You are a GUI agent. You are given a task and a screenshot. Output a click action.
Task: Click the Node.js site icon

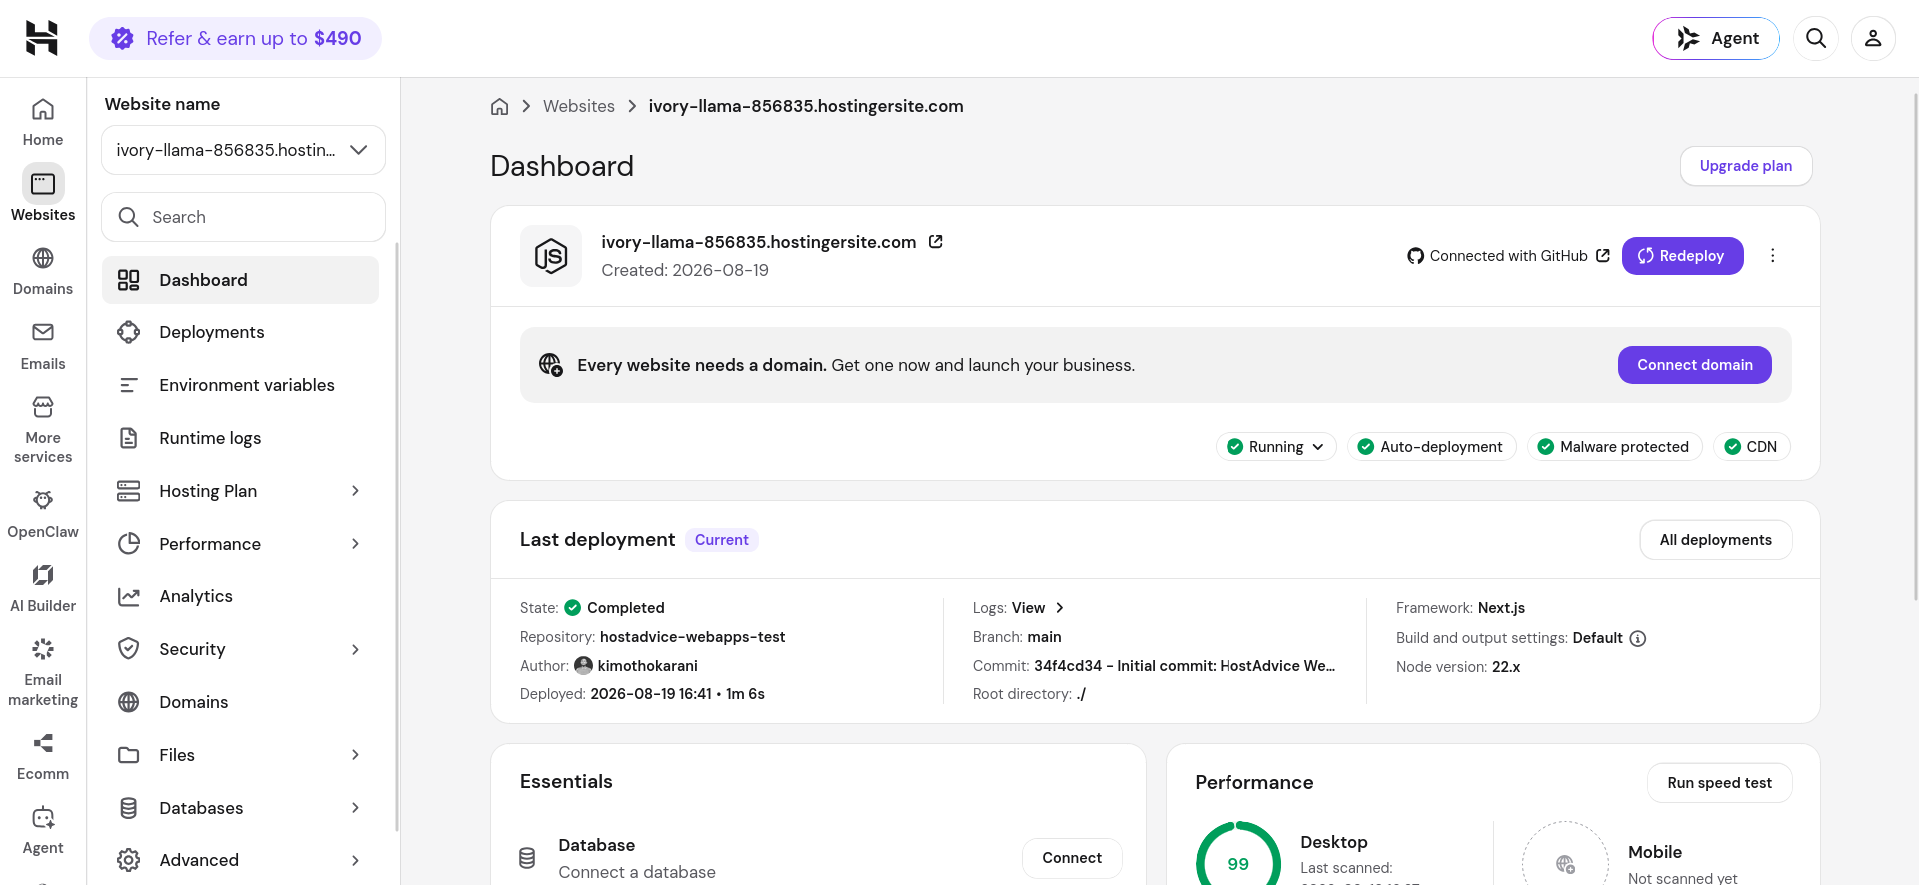click(551, 256)
